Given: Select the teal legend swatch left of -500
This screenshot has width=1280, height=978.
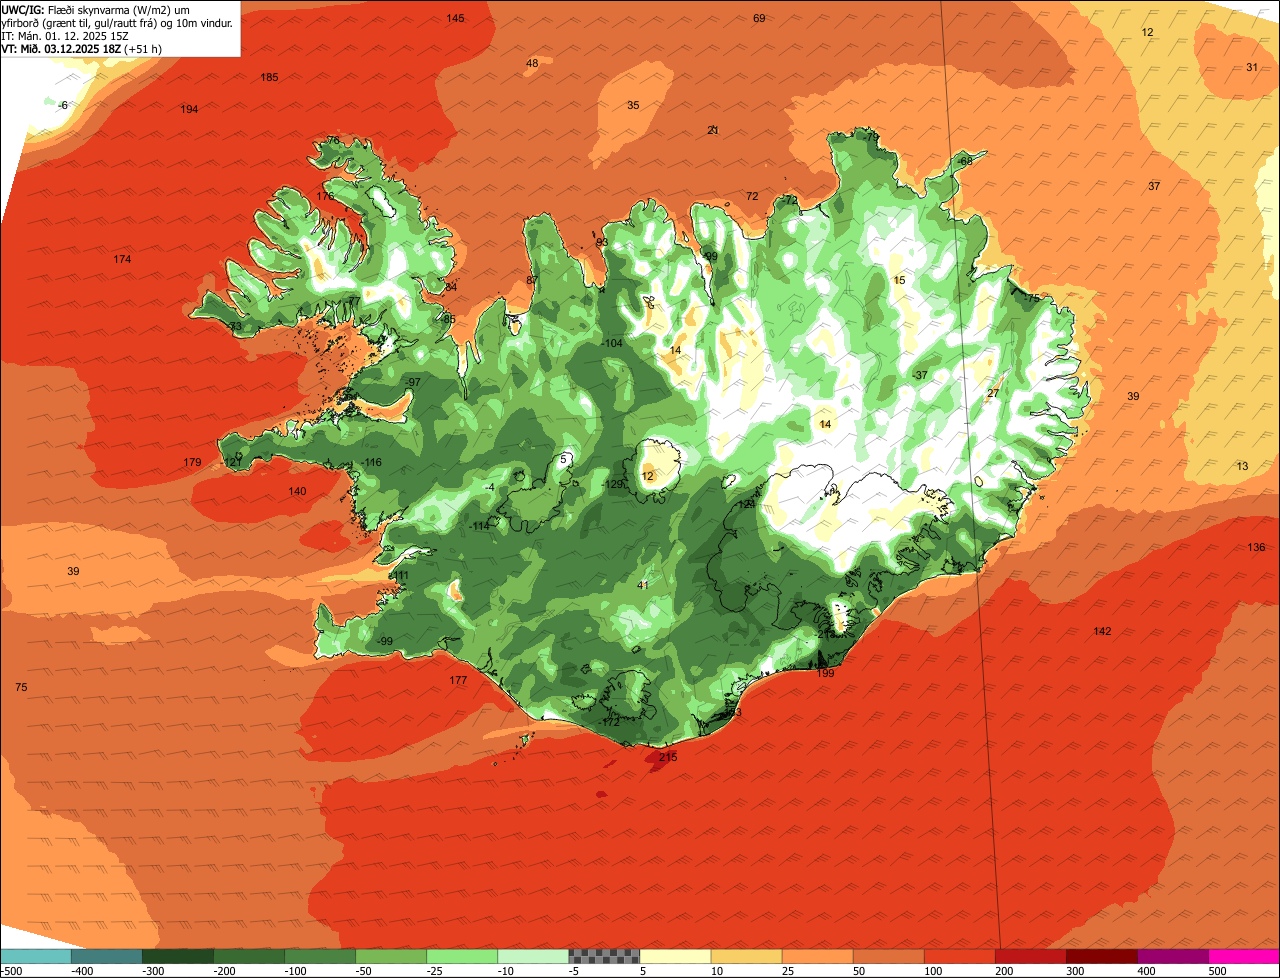Looking at the screenshot, I should (x=35, y=956).
